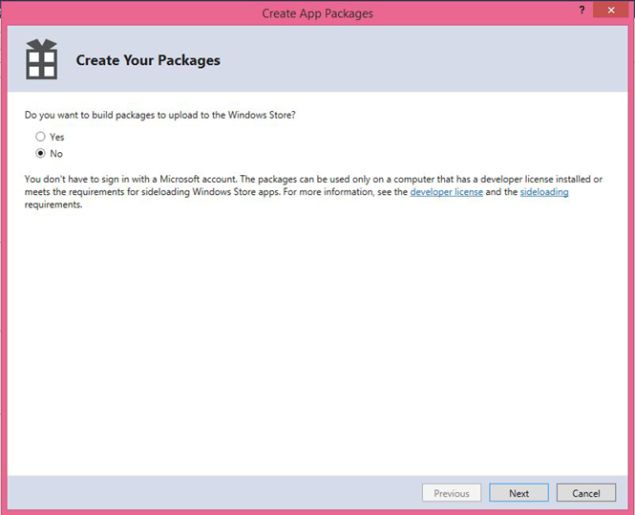Close the Create App Packages dialog
Viewport: 635px width, 515px height.
(x=611, y=10)
